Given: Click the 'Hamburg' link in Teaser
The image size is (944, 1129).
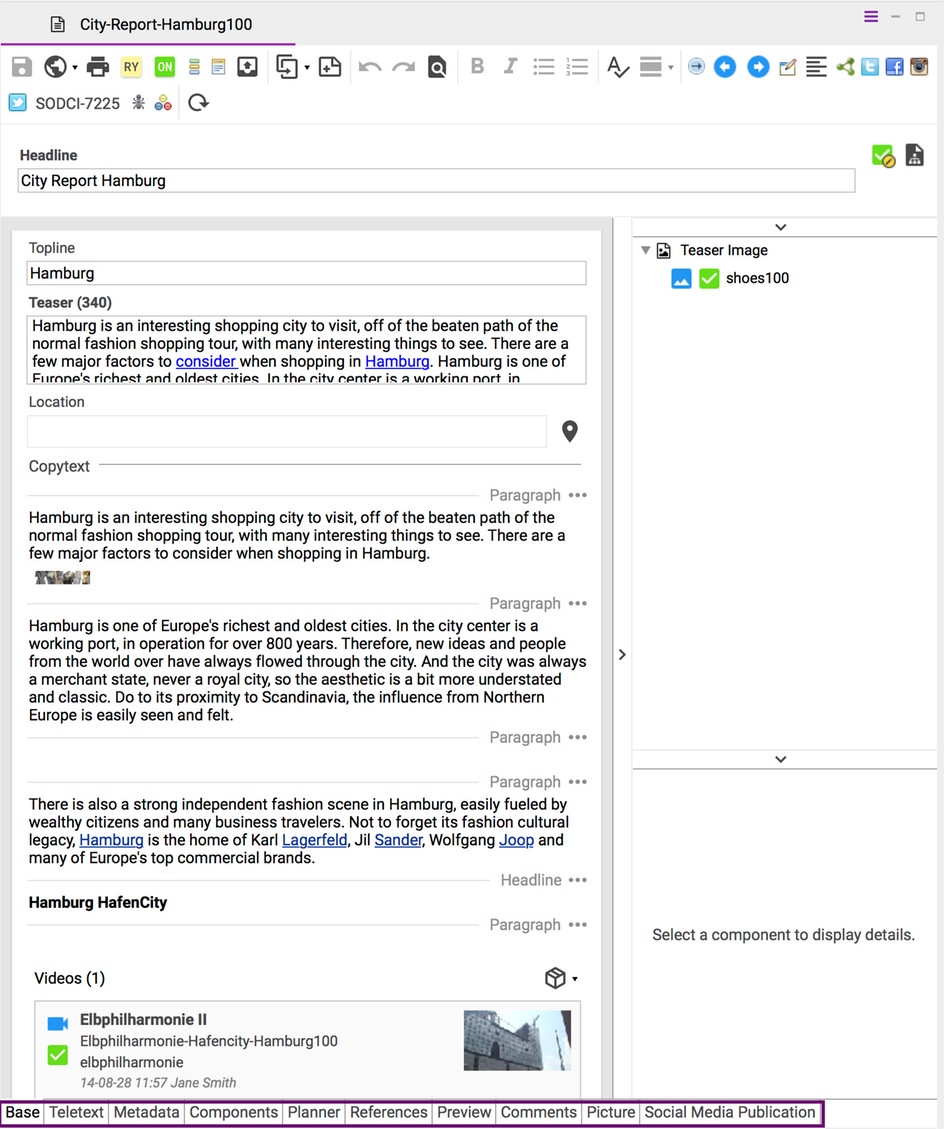Looking at the screenshot, I should (x=397, y=361).
